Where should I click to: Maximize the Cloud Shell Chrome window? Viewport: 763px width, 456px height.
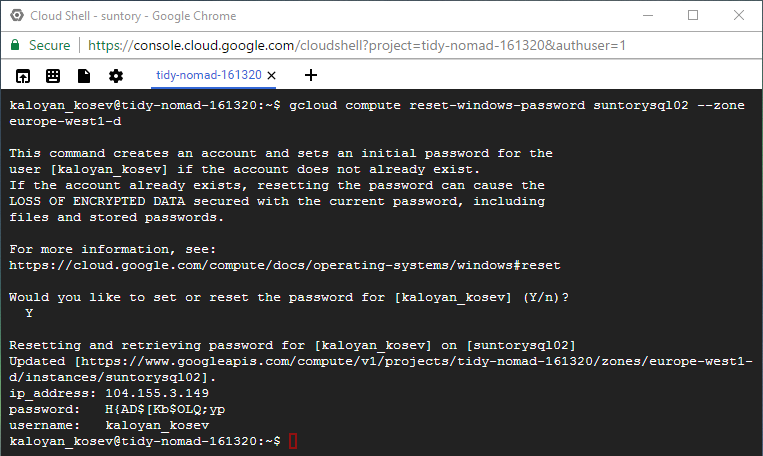click(692, 15)
